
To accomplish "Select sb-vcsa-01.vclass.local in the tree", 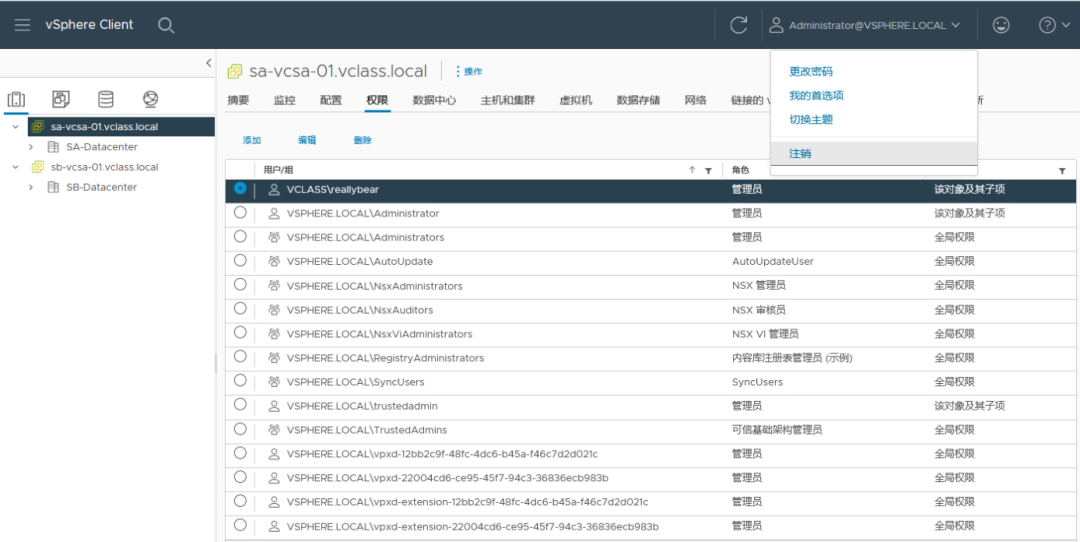I will [x=105, y=167].
